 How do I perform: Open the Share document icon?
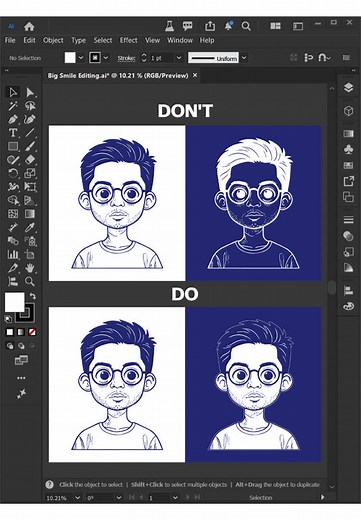point(210,26)
